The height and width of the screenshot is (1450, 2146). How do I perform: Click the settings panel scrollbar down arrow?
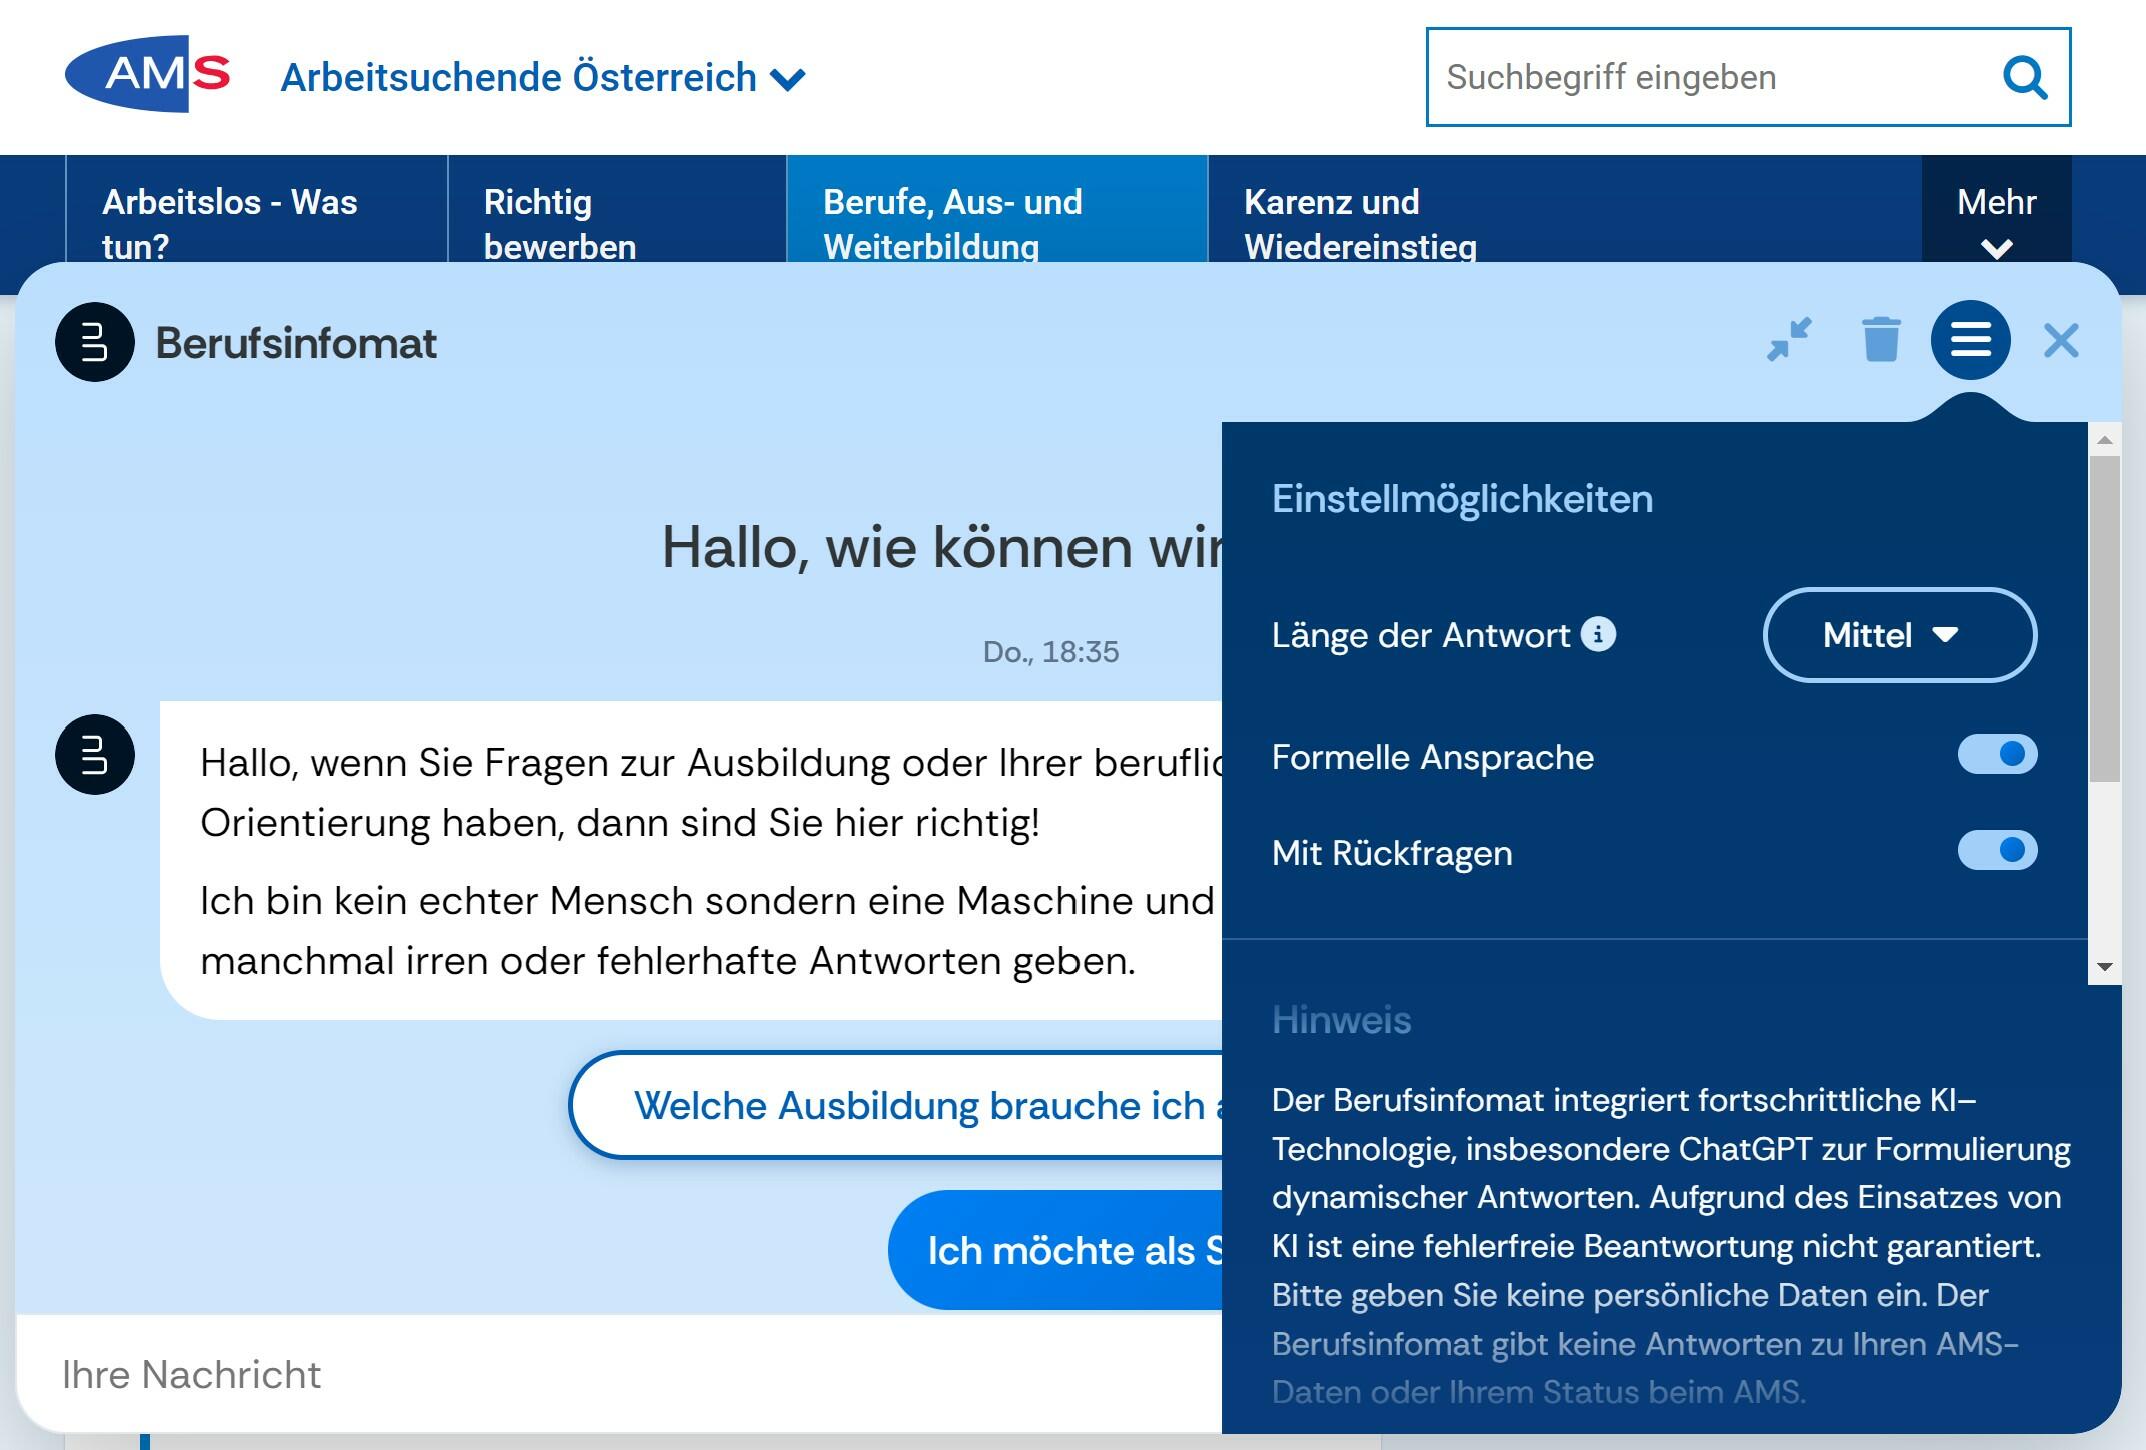(2104, 967)
